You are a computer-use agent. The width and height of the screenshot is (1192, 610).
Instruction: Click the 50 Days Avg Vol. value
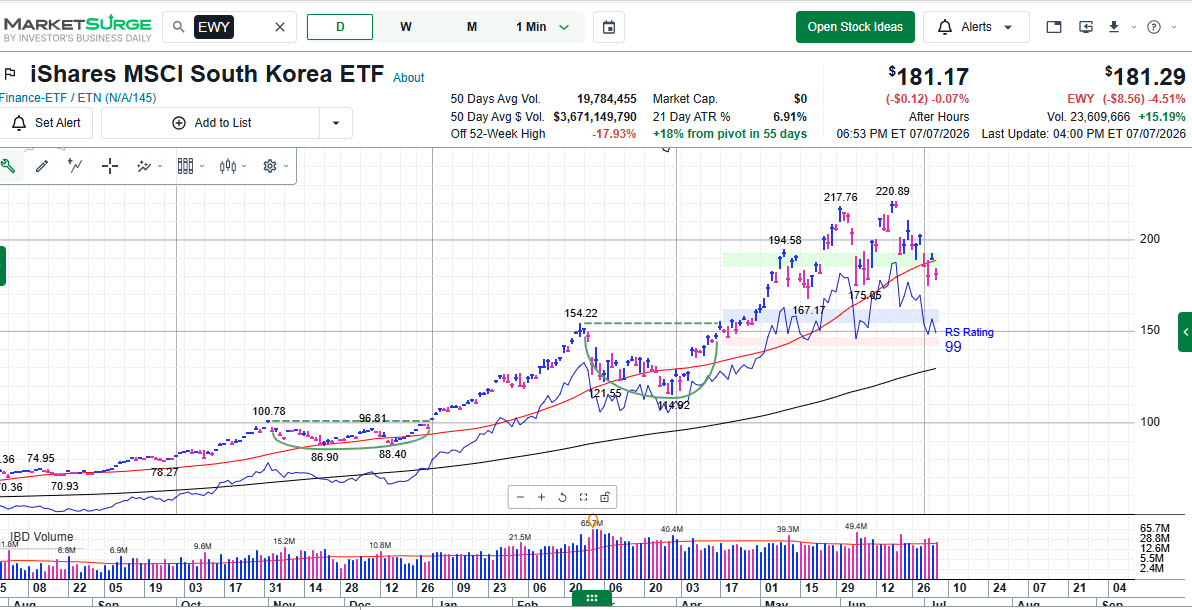[x=606, y=99]
